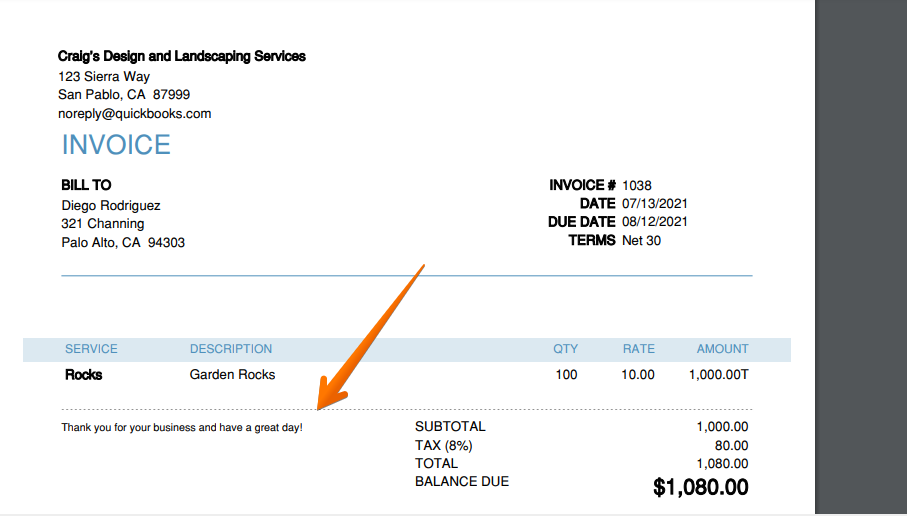Select tax amount 80.00
907x524 pixels.
[732, 445]
